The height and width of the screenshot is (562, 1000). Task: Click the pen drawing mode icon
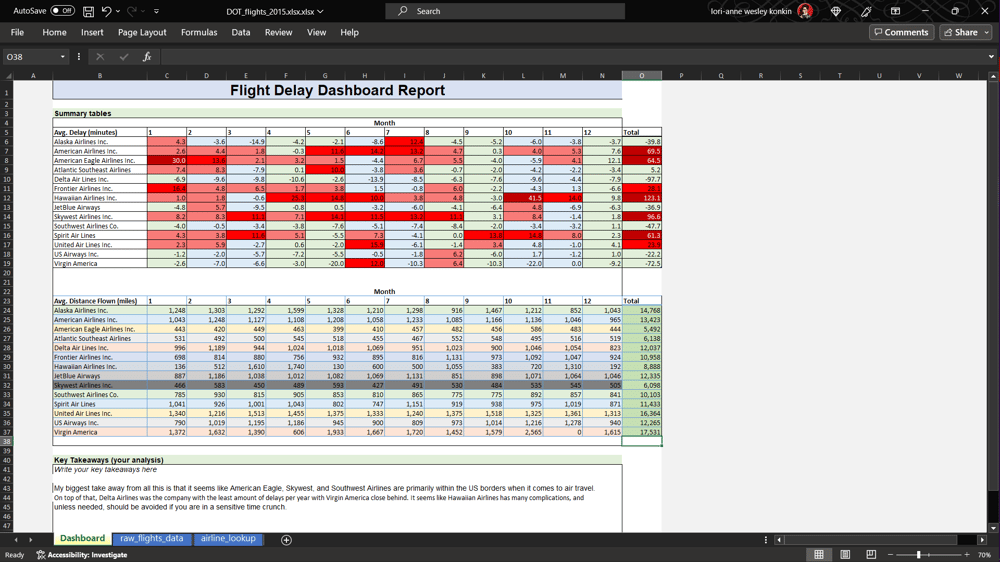point(865,11)
